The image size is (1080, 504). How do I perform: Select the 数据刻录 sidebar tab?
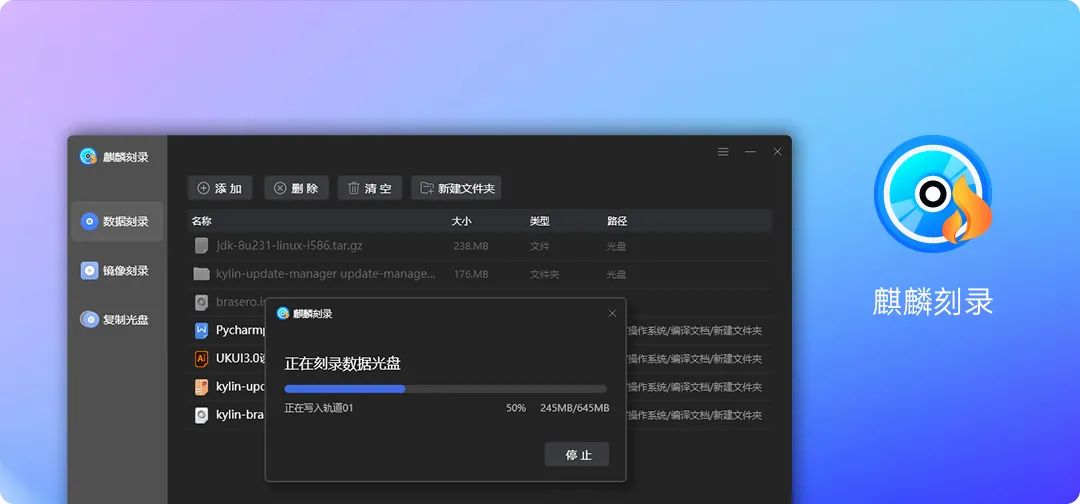click(117, 222)
